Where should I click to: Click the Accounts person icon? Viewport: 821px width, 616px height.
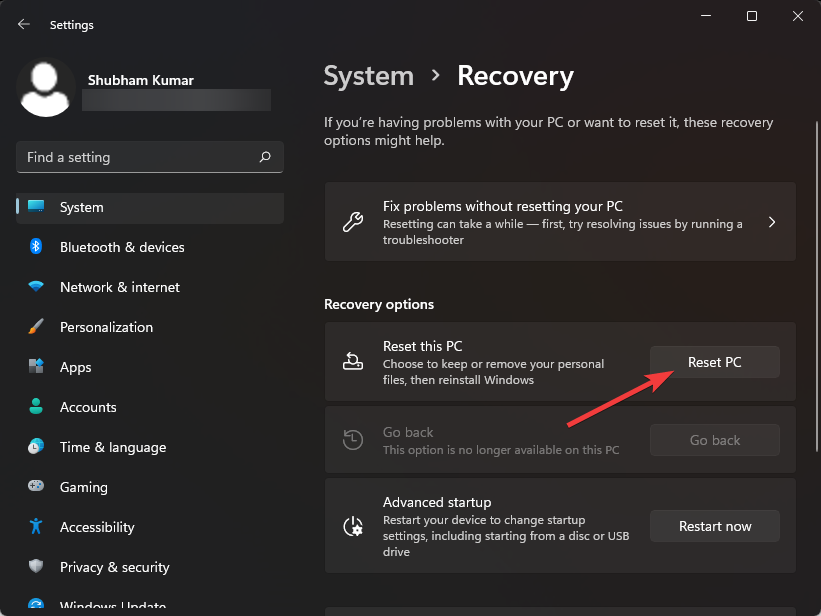tap(36, 406)
